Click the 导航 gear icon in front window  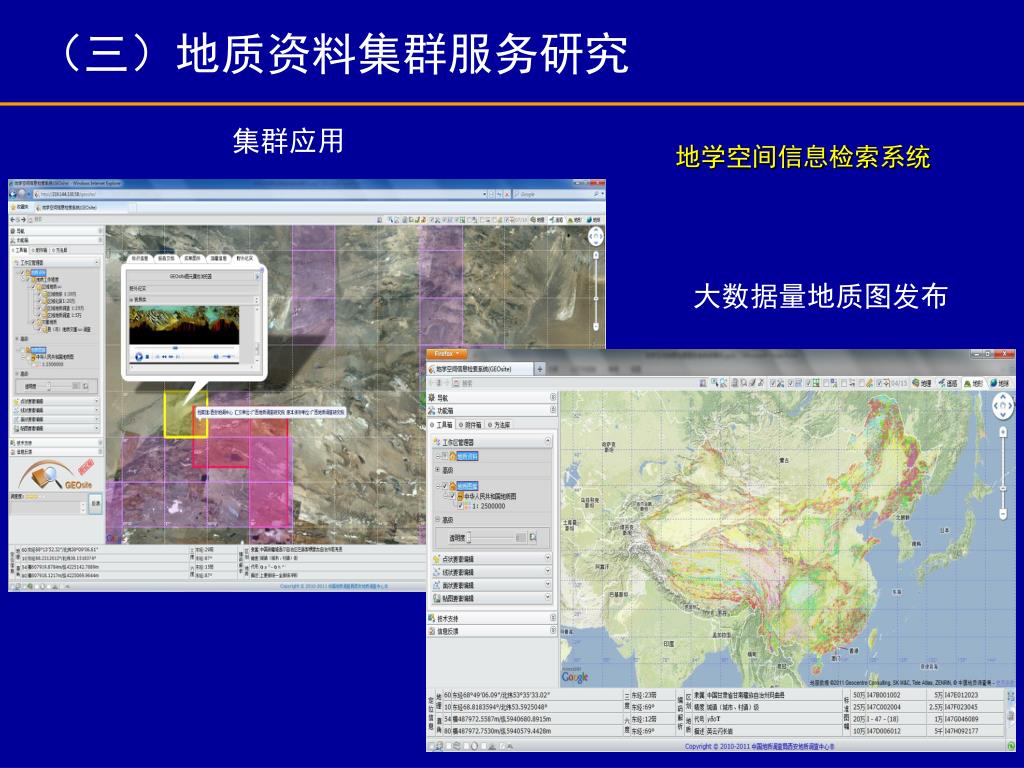[x=432, y=397]
